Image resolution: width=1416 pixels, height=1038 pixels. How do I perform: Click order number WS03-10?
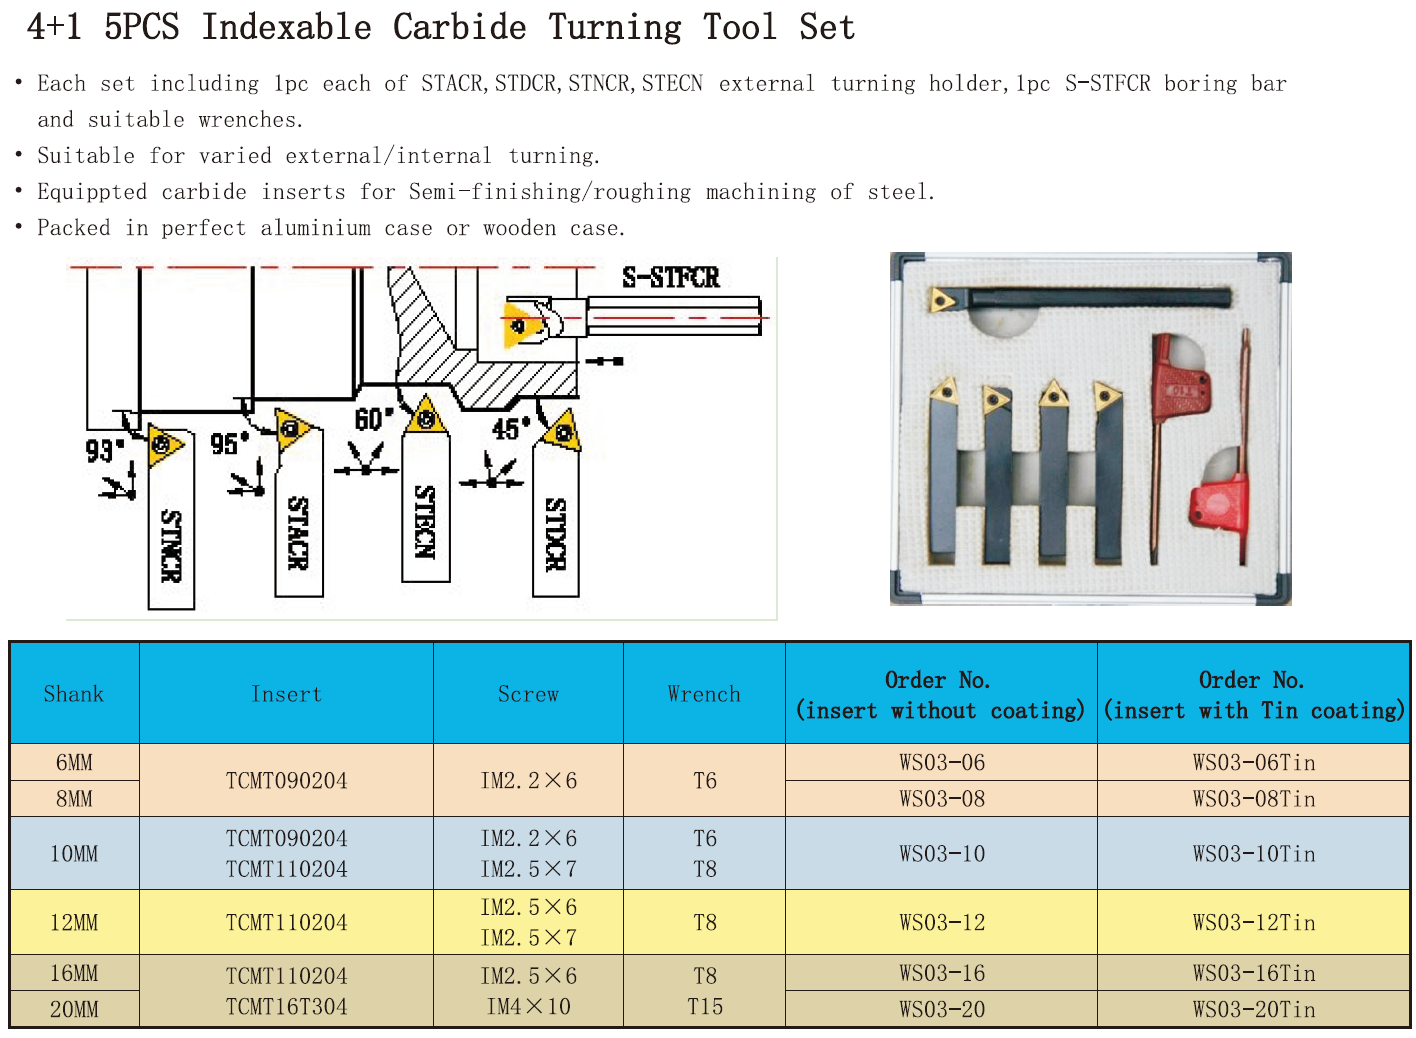[x=942, y=854]
